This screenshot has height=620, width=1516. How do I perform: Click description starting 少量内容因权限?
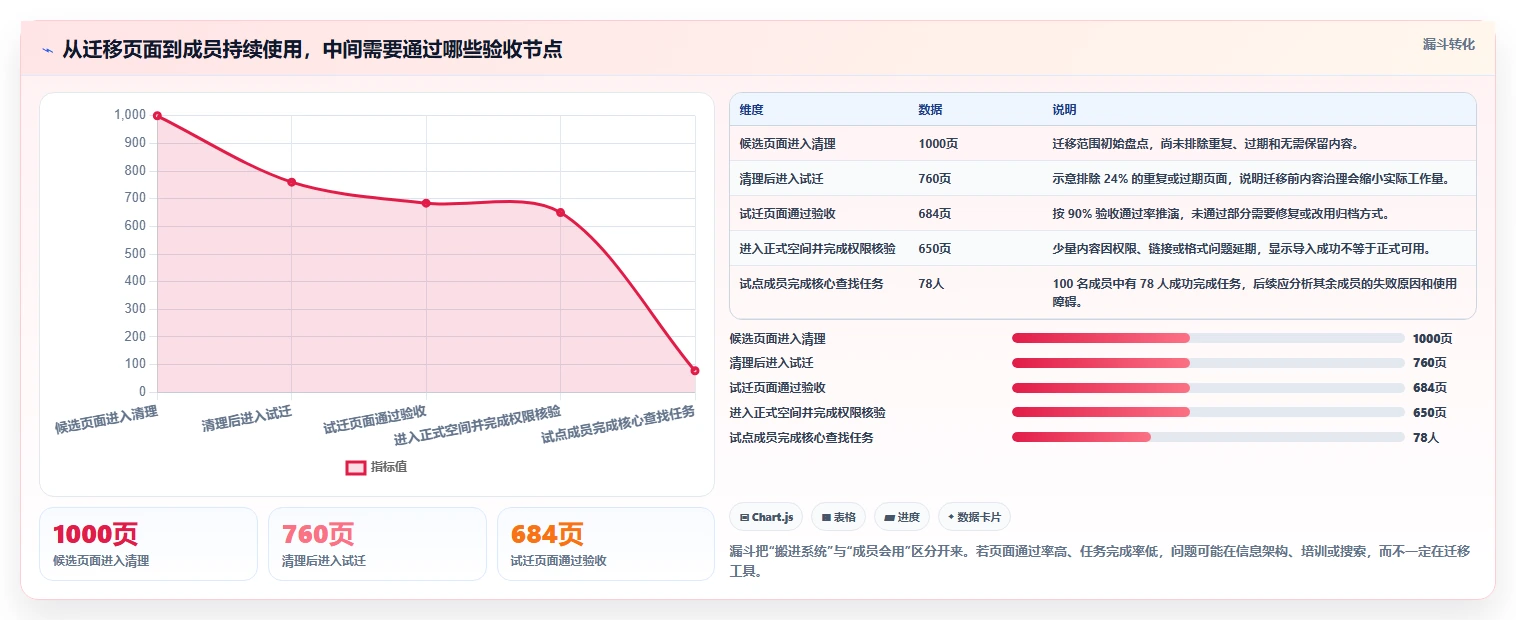(x=1241, y=249)
